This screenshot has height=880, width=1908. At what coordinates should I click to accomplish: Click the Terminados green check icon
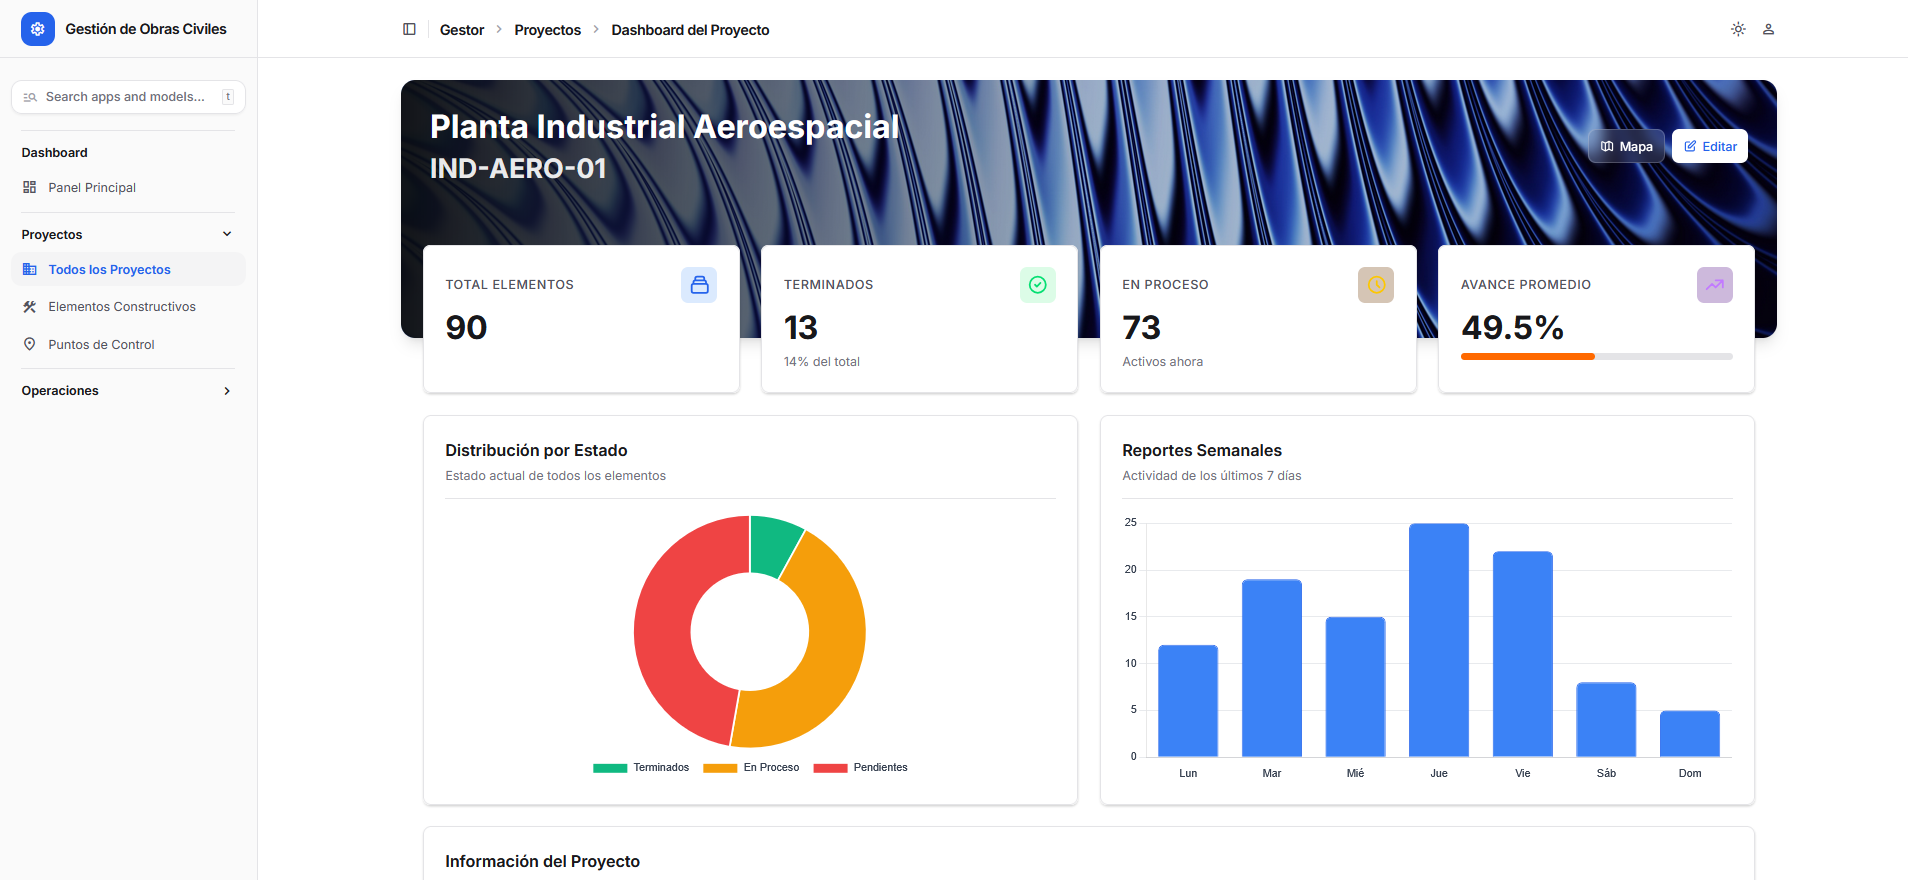click(x=1037, y=285)
